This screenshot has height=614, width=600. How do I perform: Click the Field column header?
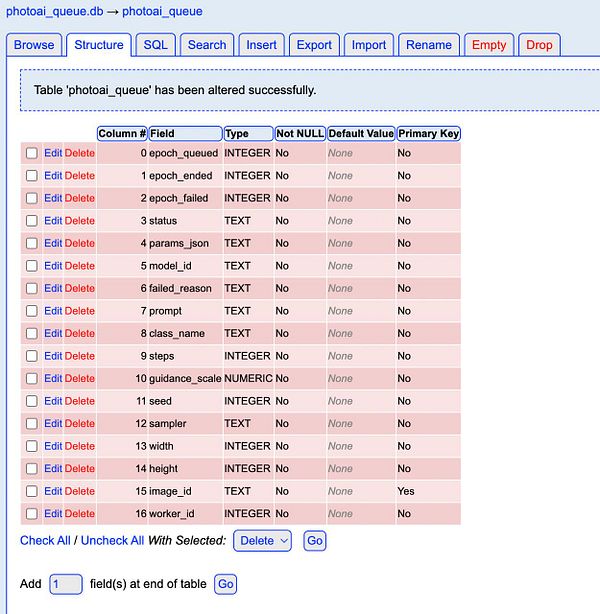185,134
